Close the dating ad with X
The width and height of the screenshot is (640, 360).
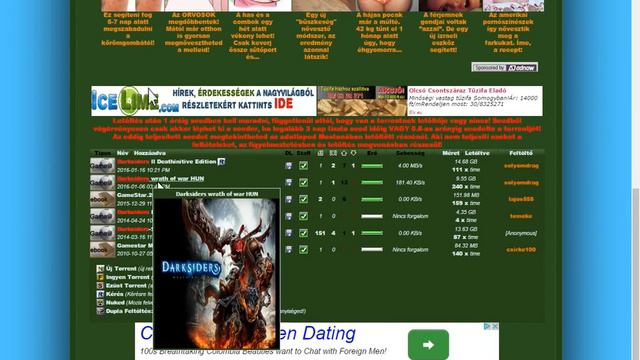click(x=495, y=326)
